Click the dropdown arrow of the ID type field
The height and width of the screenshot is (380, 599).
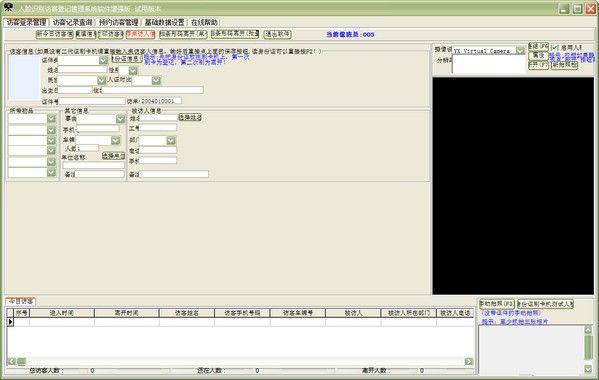[103, 60]
